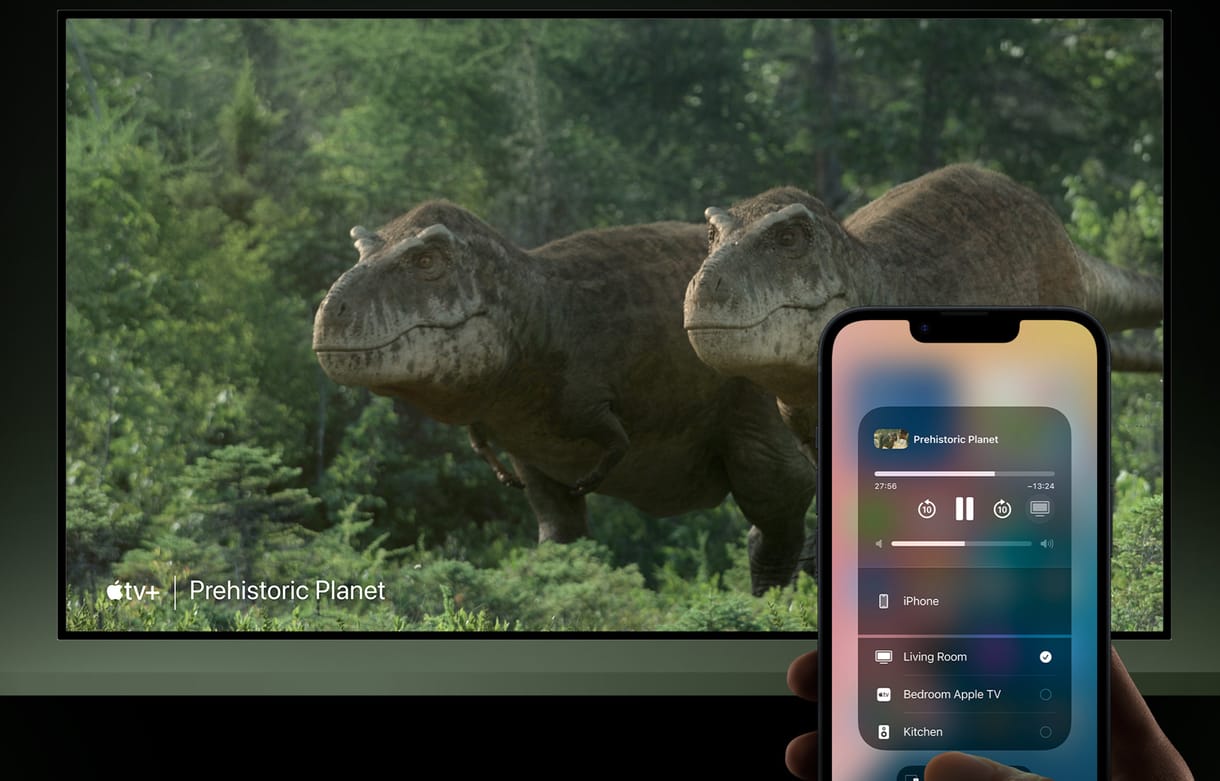Click the Prehistoric Planet title on phone
Image resolution: width=1220 pixels, height=781 pixels.
(956, 439)
